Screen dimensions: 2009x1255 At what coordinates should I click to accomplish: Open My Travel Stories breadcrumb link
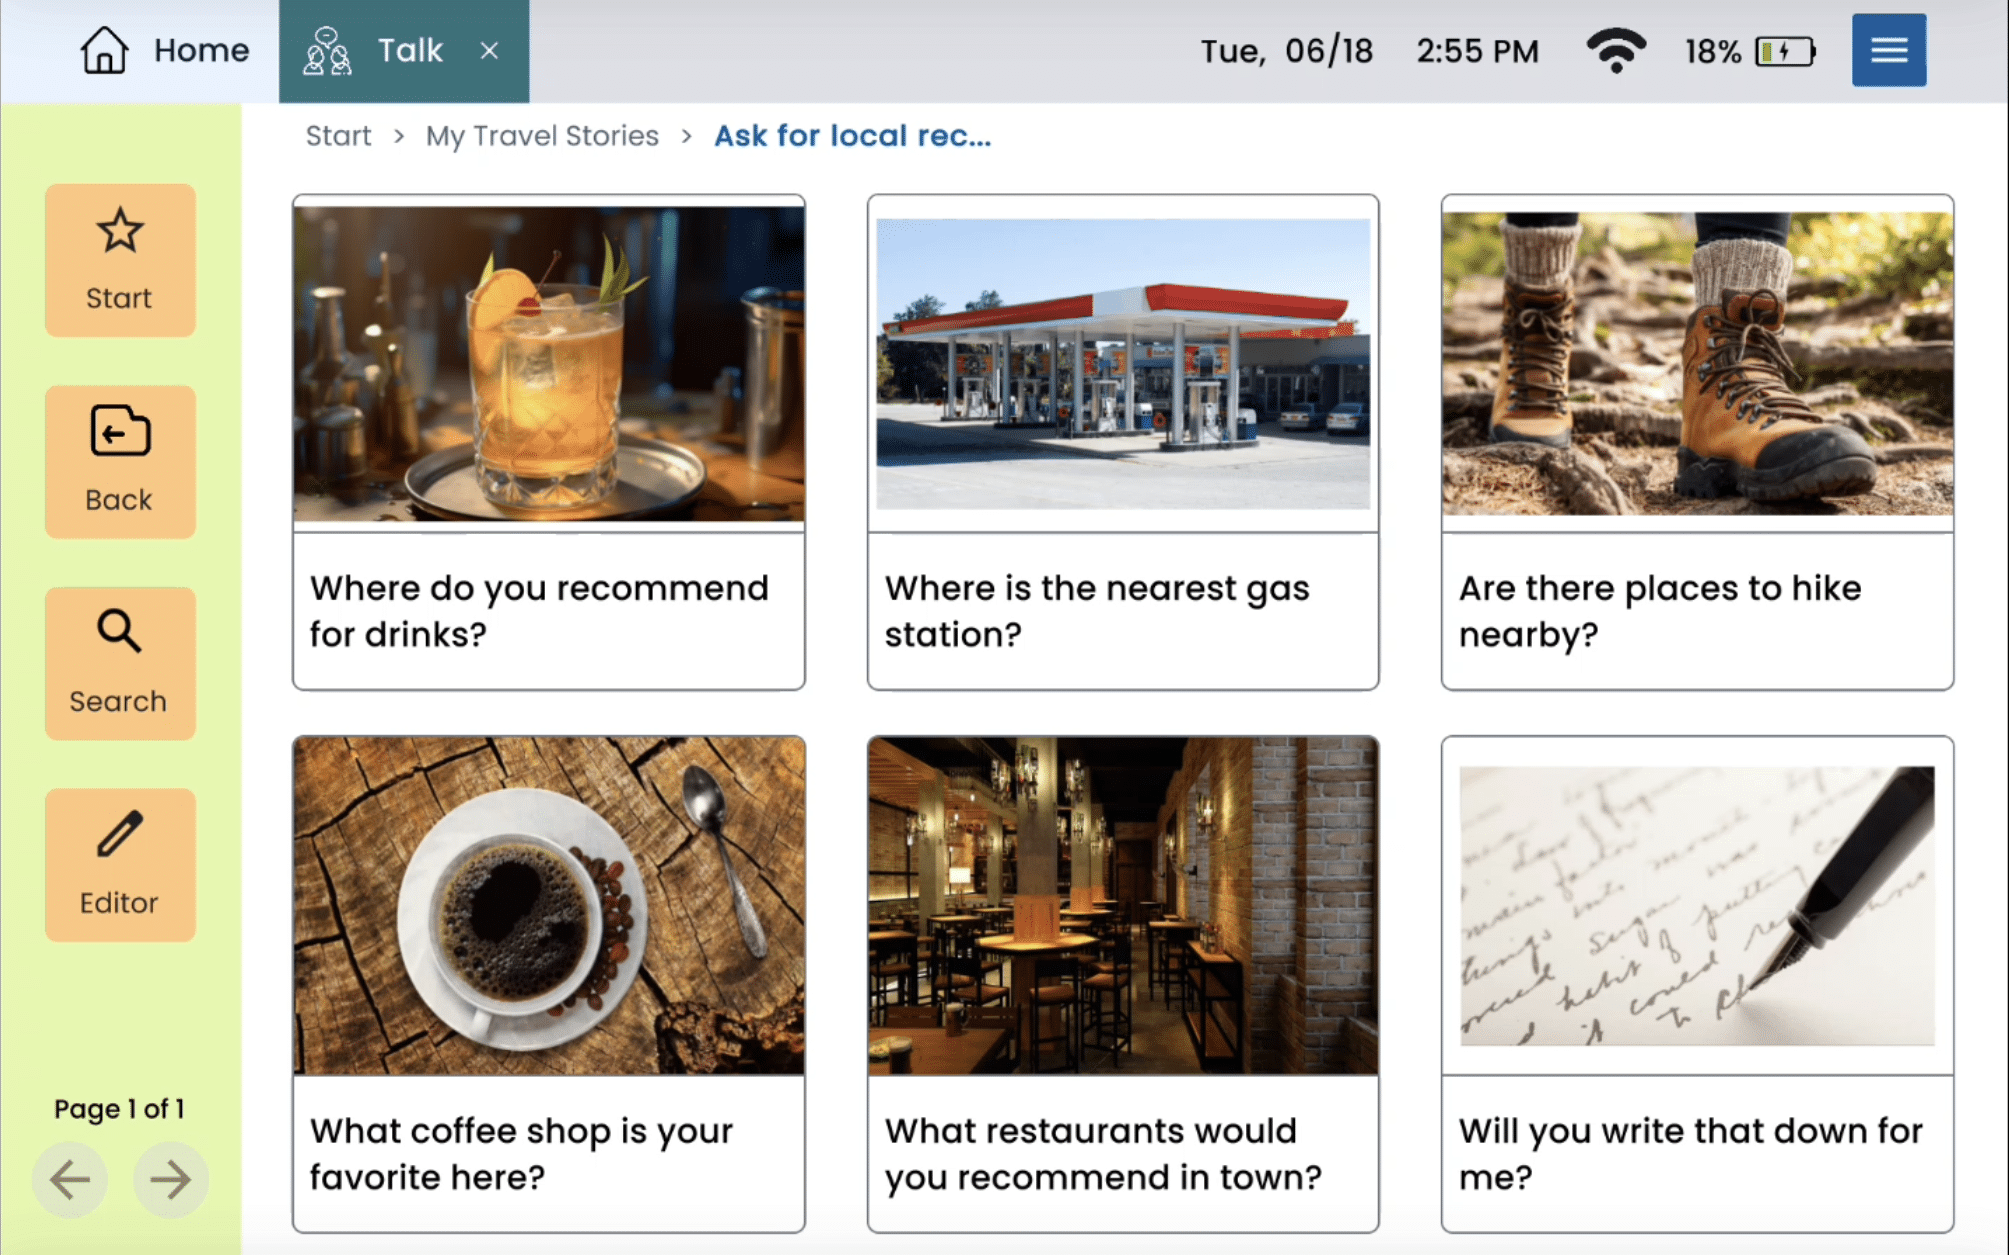pyautogui.click(x=542, y=136)
